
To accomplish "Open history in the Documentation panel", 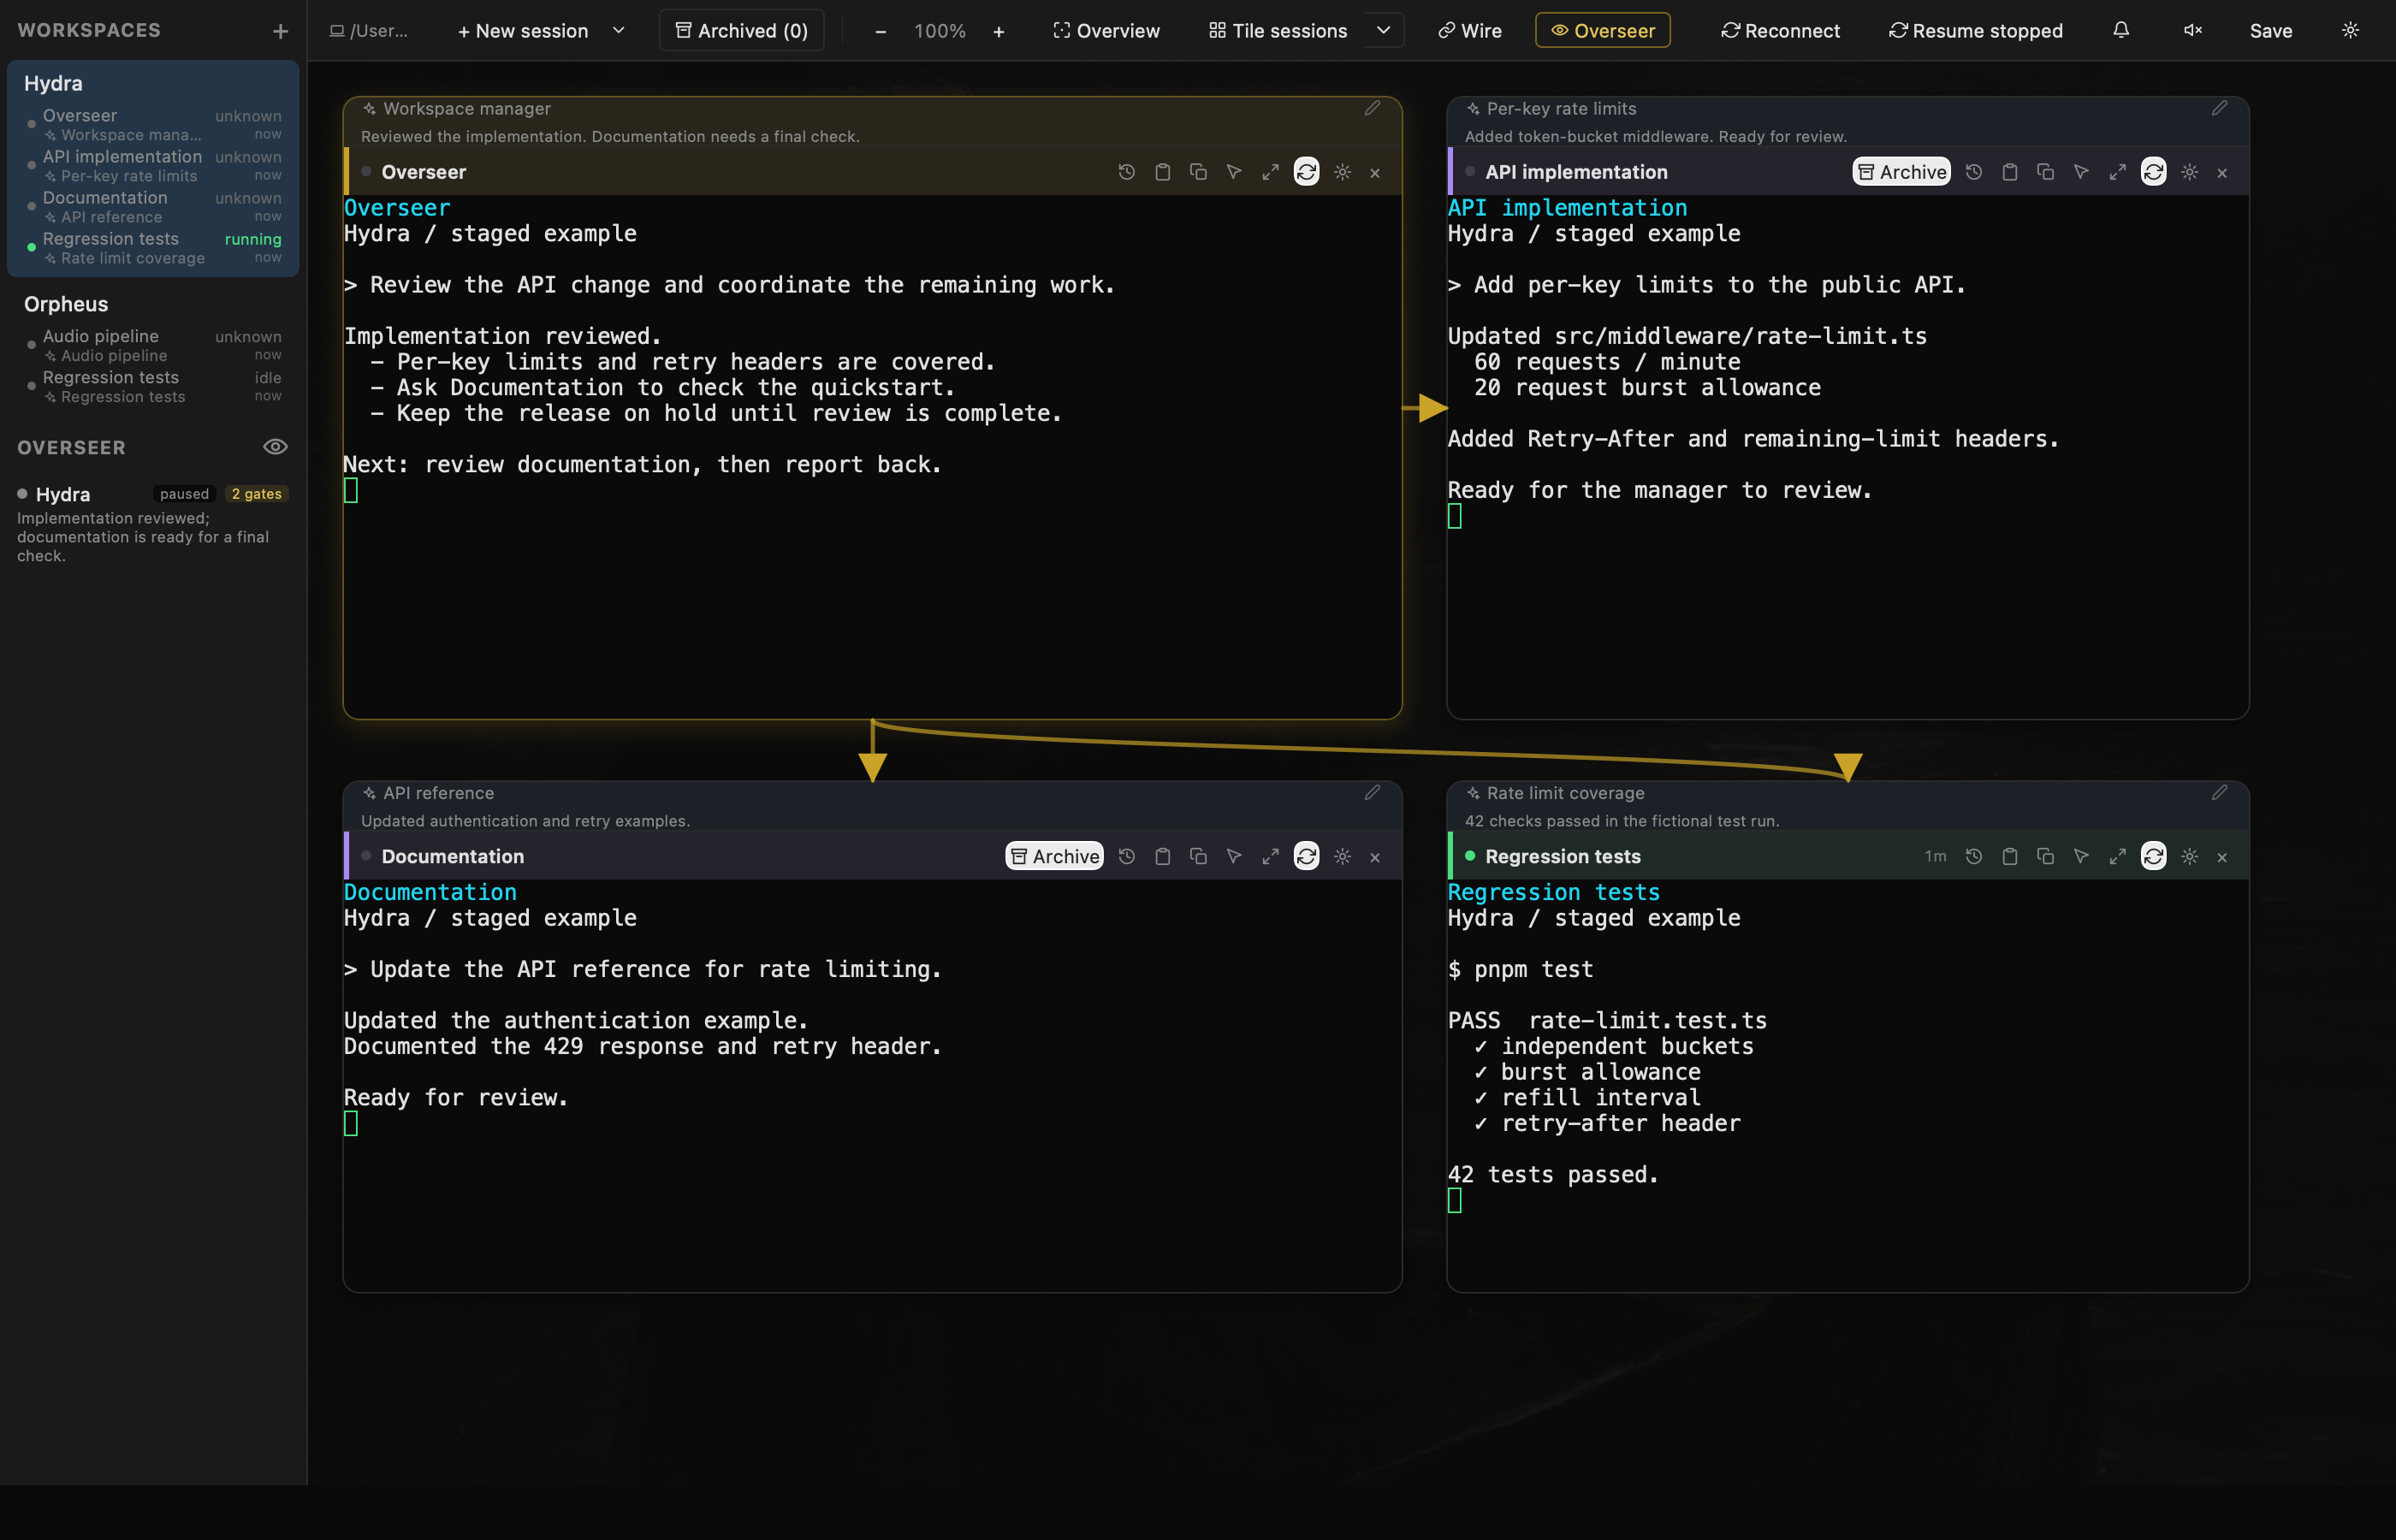I will [x=1126, y=856].
